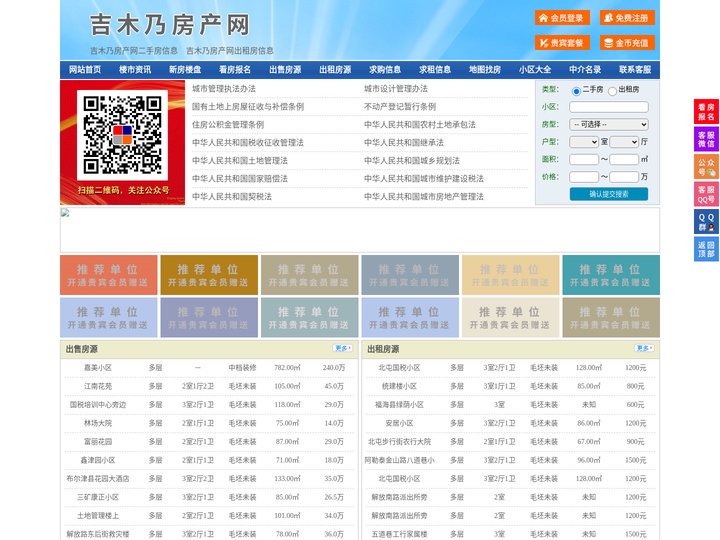The image size is (720, 540).
Task: Click the 吉木乃房产网 site logo
Action: point(169,25)
